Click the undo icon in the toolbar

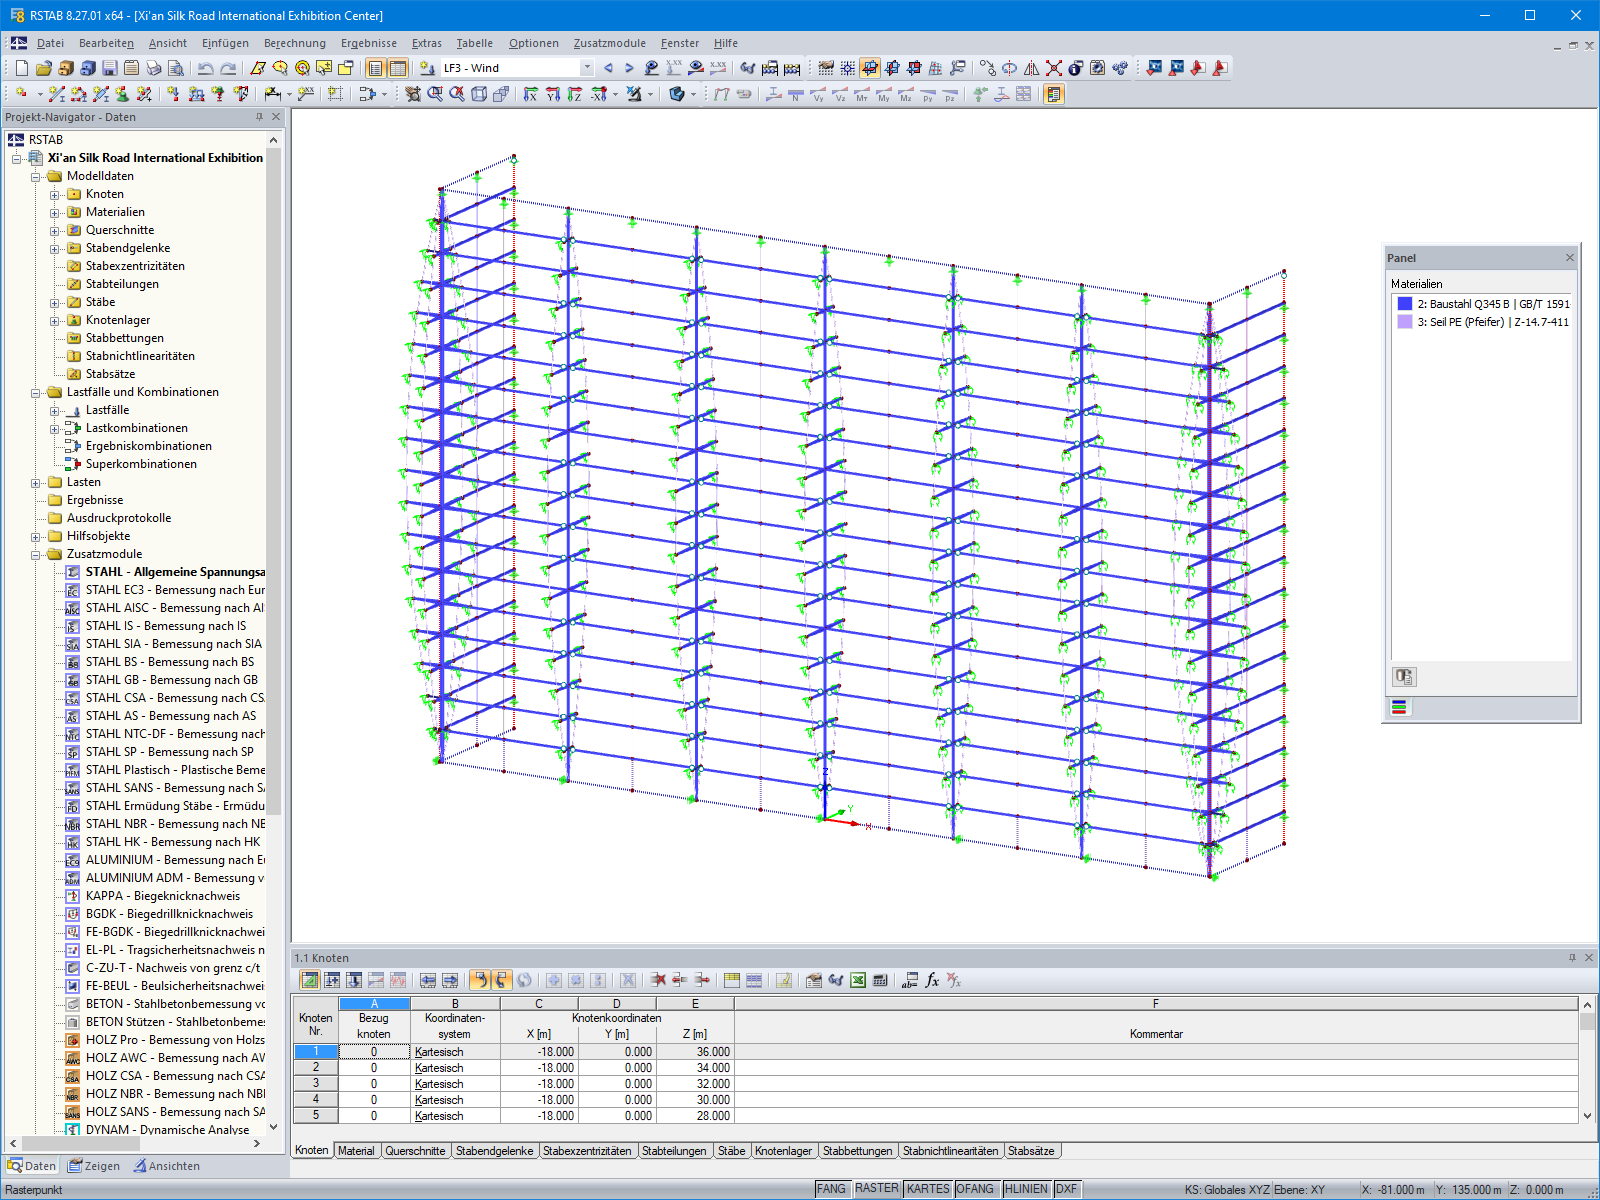pyautogui.click(x=208, y=68)
